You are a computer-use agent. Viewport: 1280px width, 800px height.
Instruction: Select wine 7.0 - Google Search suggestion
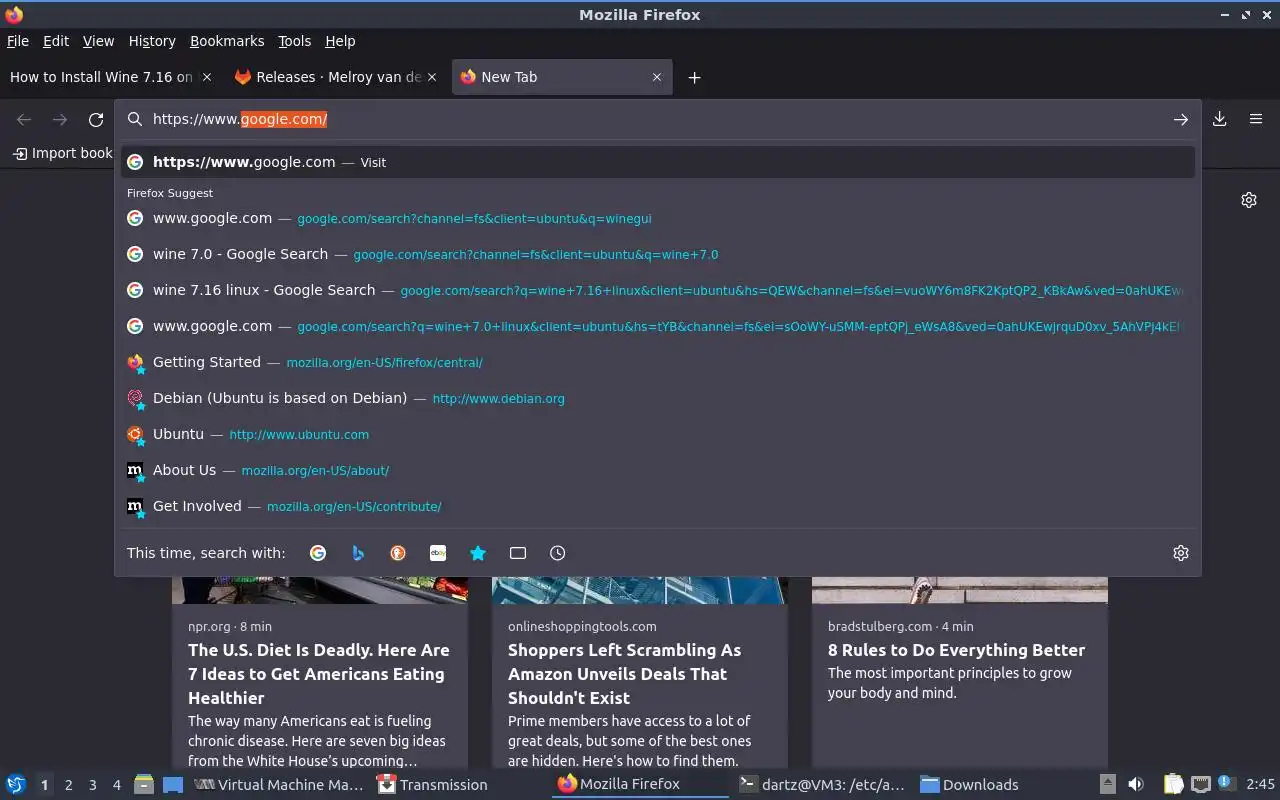[x=658, y=254]
